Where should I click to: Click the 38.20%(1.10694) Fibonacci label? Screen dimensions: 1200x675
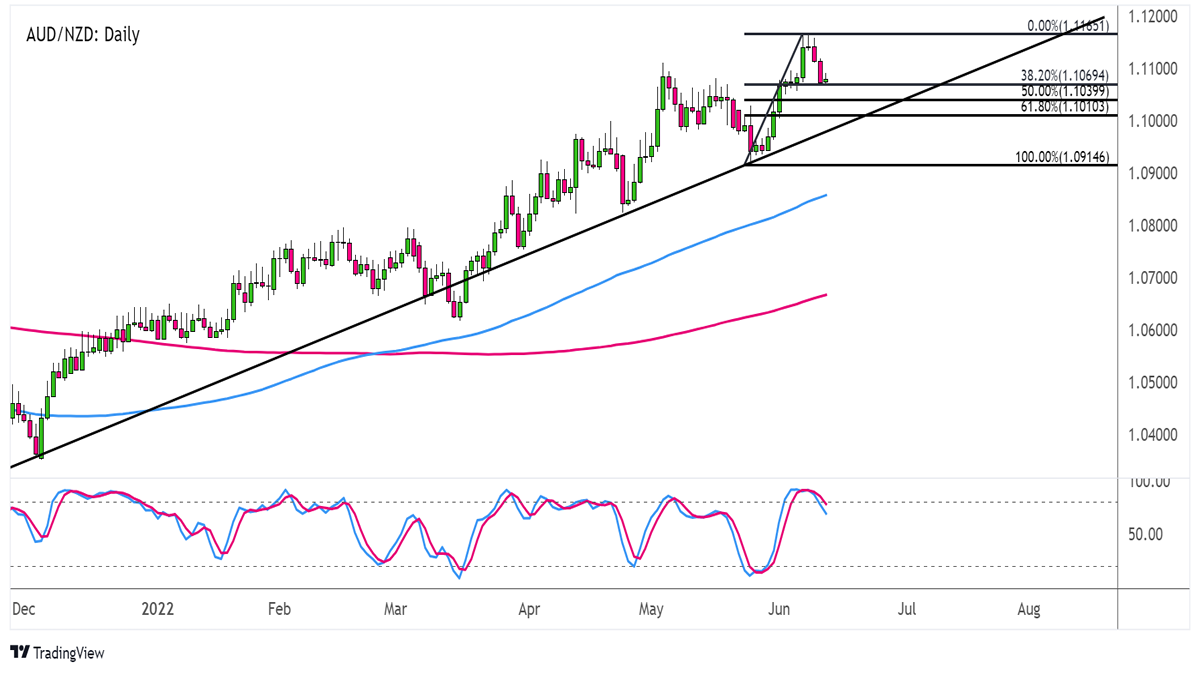click(x=1064, y=75)
